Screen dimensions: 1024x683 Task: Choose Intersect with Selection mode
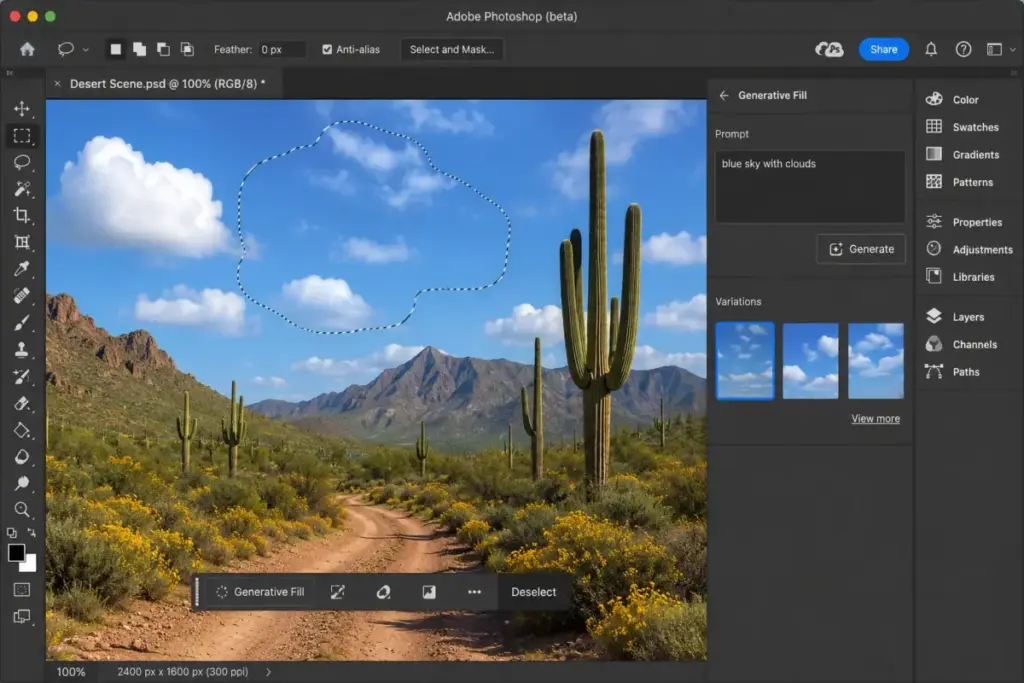(x=187, y=49)
